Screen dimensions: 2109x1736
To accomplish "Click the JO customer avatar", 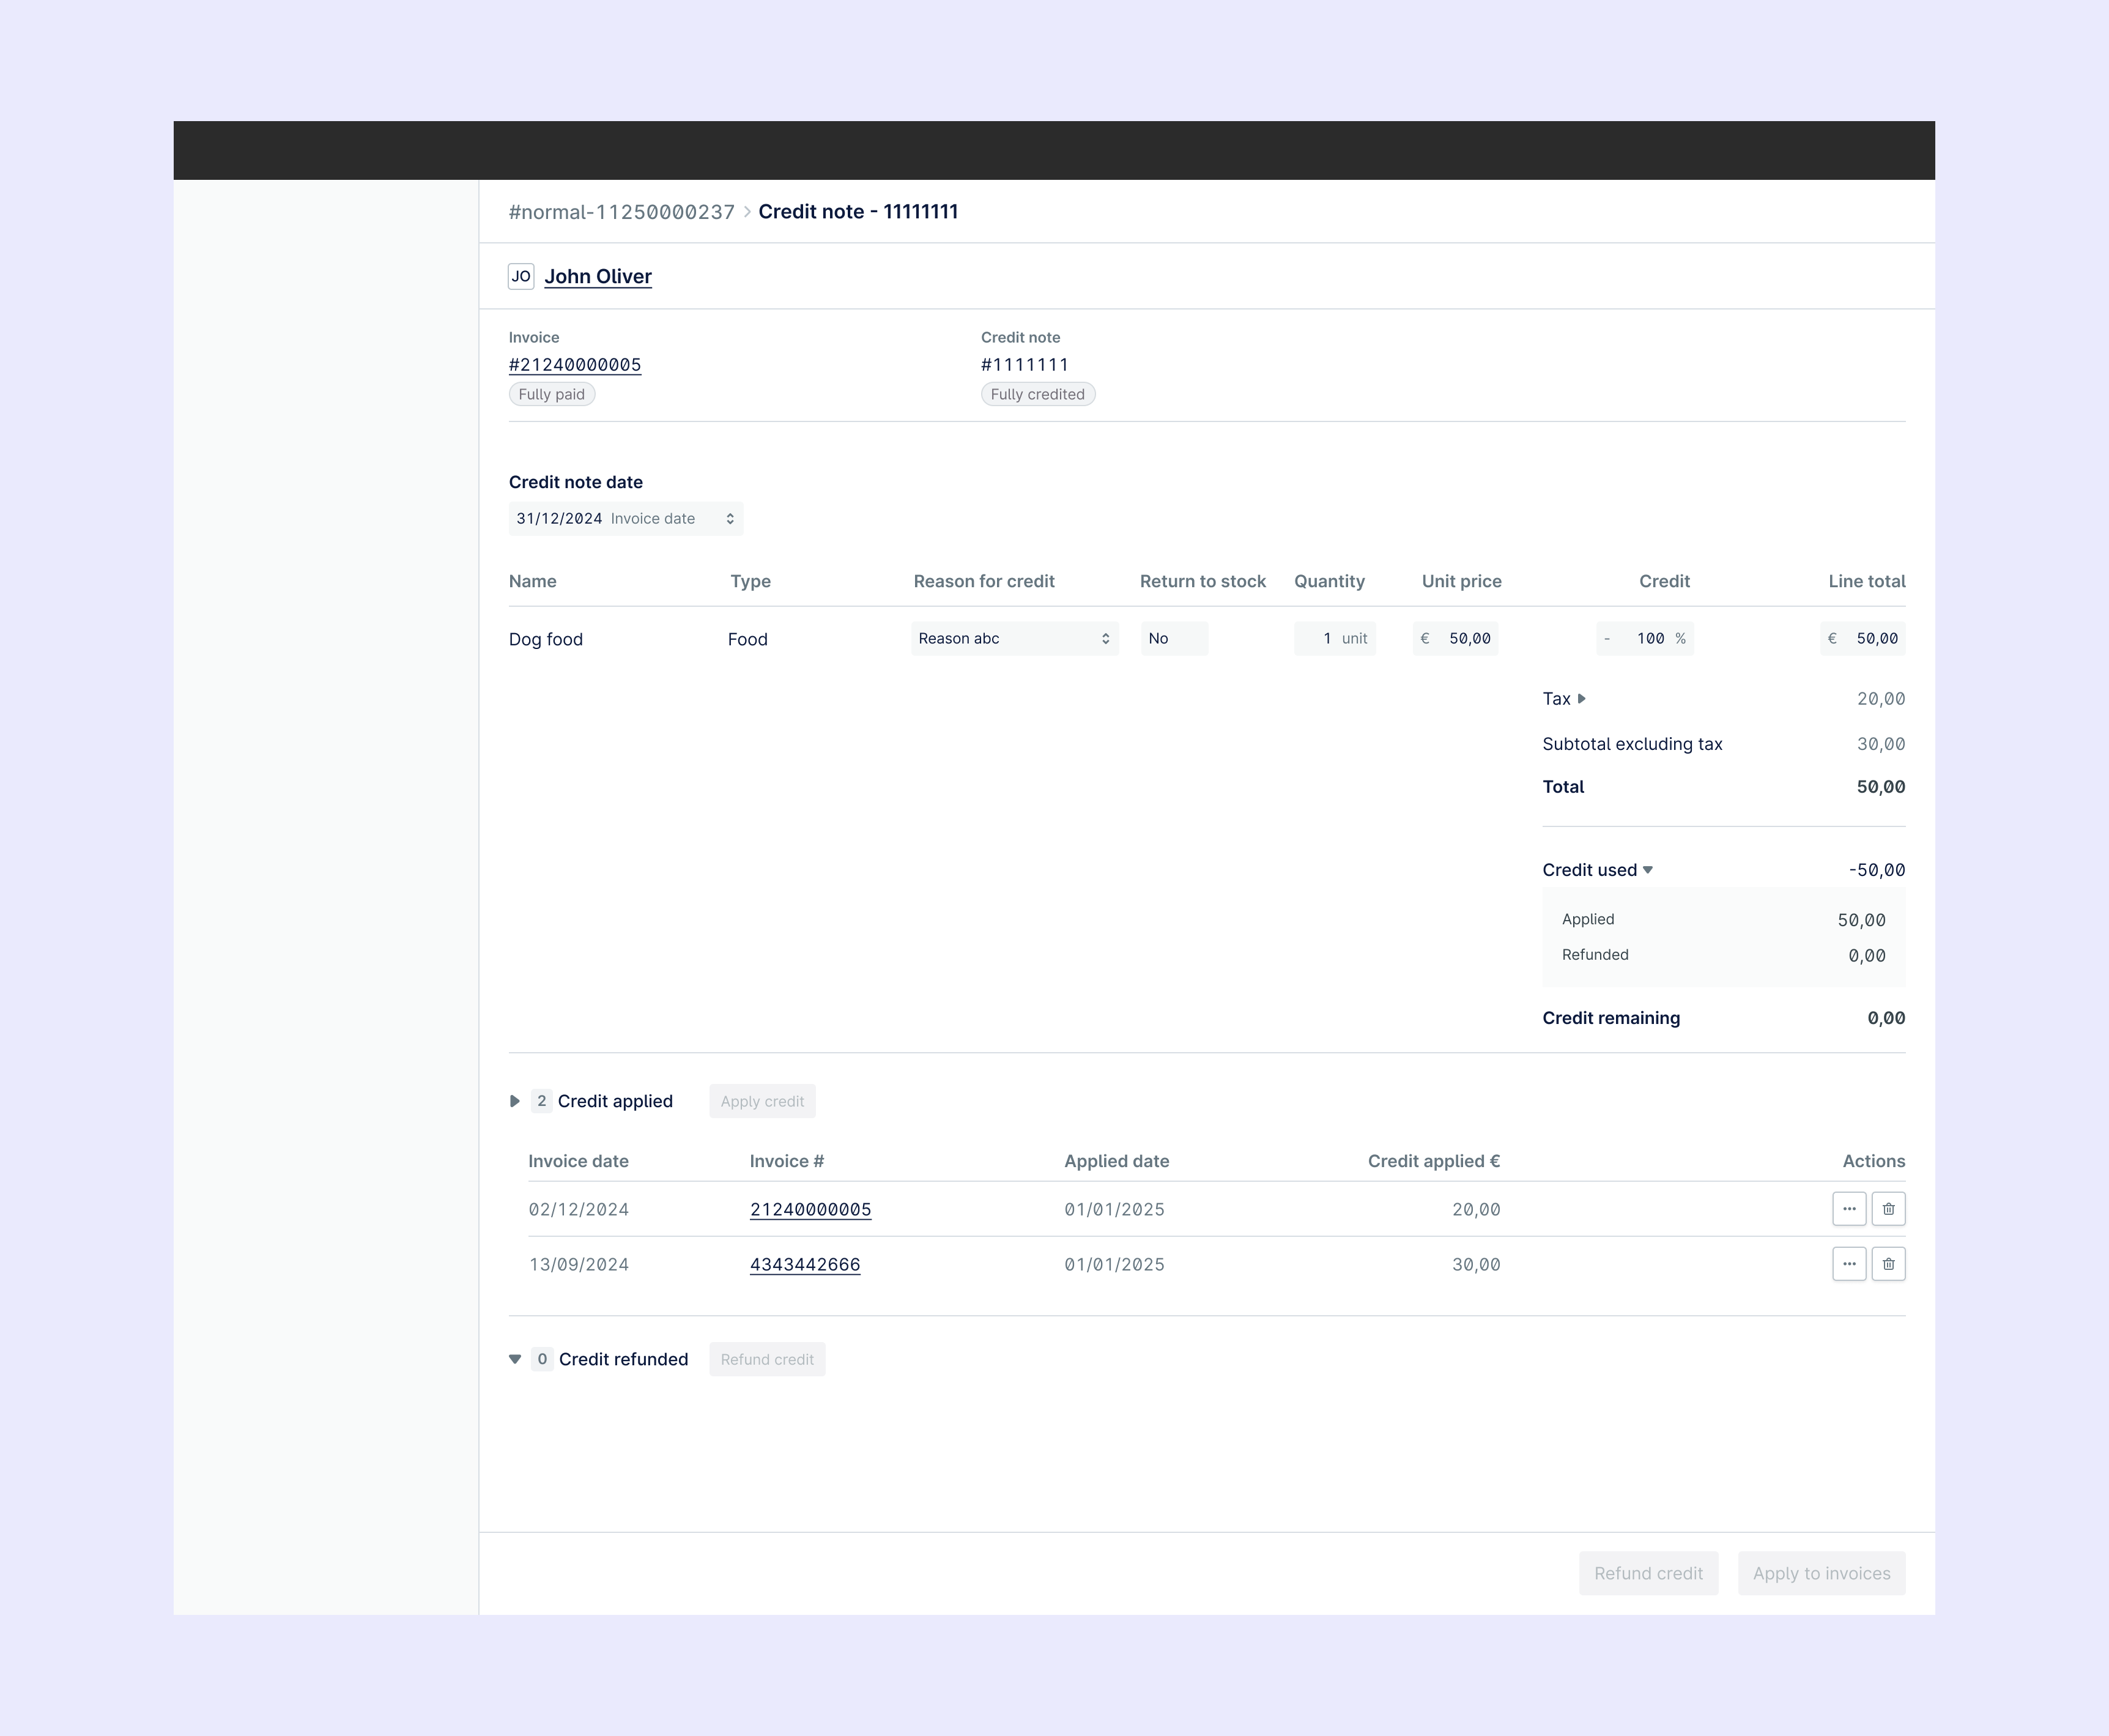I will [x=521, y=276].
